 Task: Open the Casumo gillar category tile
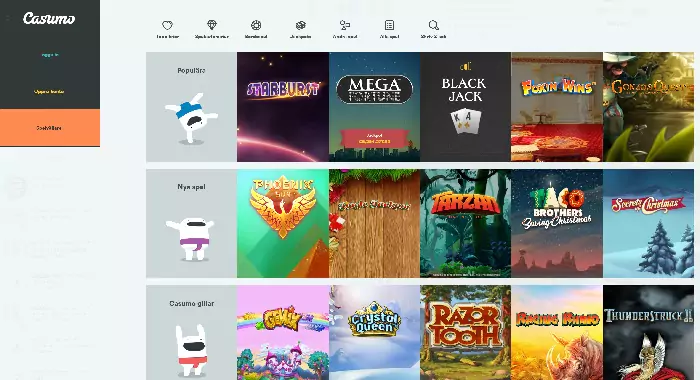click(191, 333)
